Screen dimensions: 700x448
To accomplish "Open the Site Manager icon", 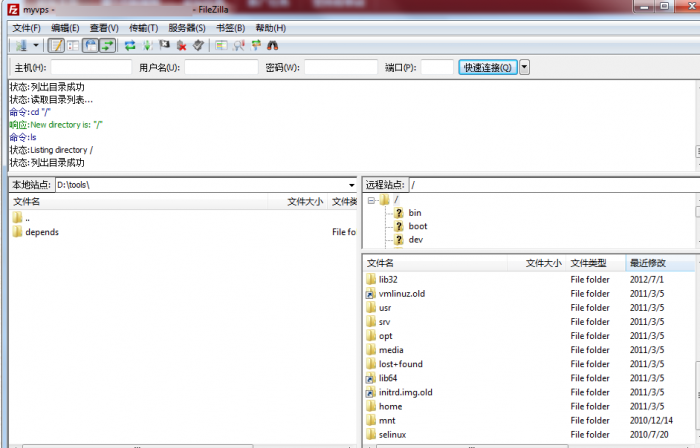I will pyautogui.click(x=21, y=46).
